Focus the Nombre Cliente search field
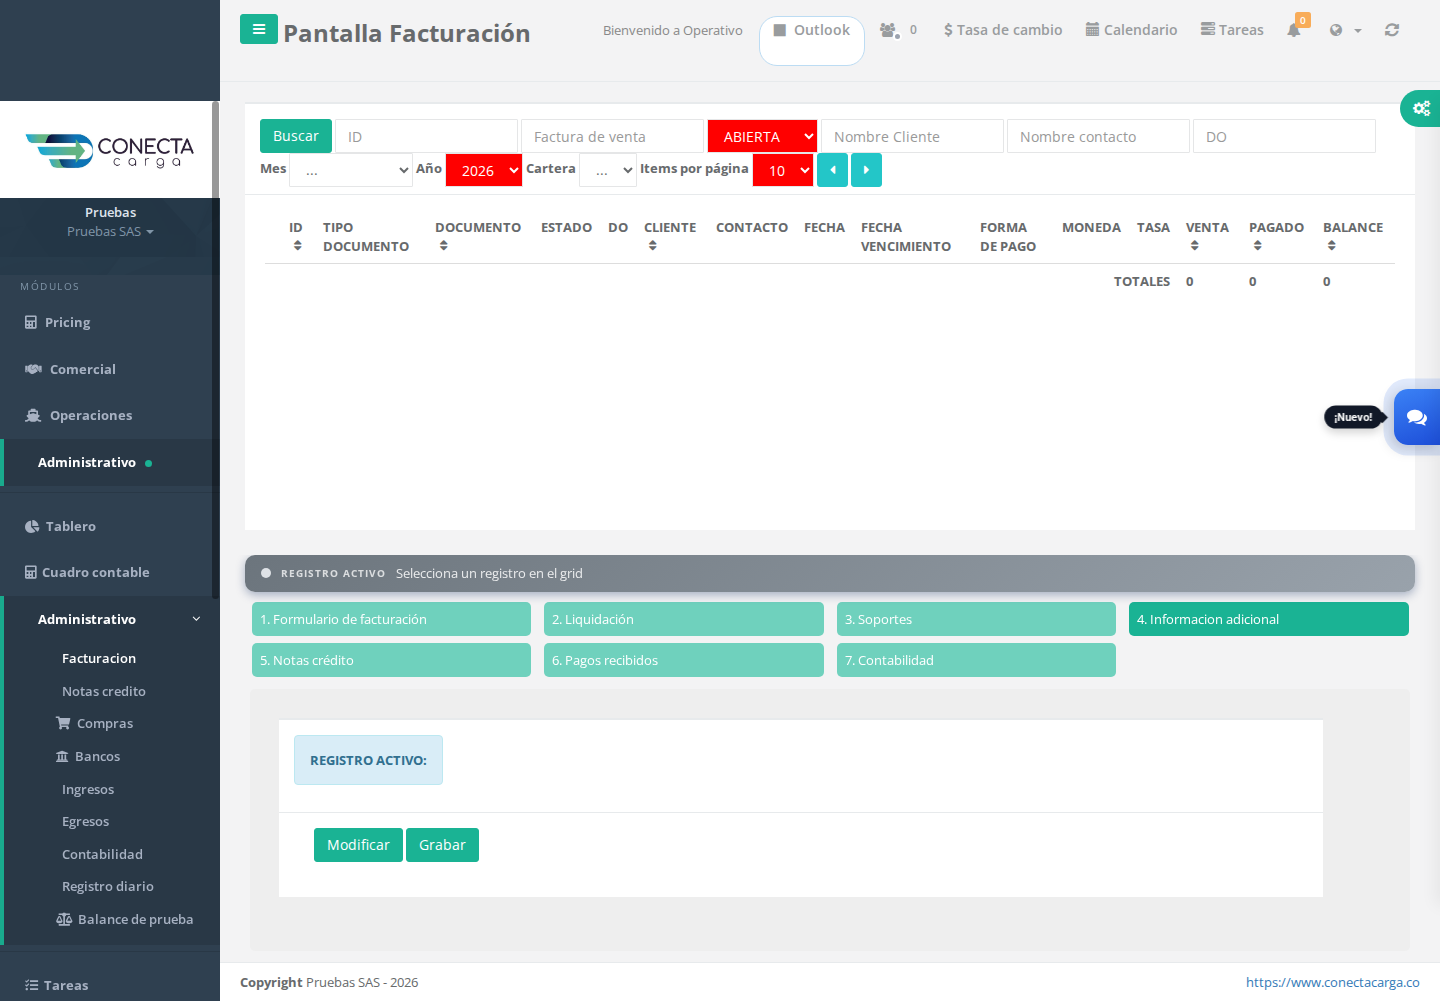This screenshot has width=1440, height=1001. (x=912, y=136)
